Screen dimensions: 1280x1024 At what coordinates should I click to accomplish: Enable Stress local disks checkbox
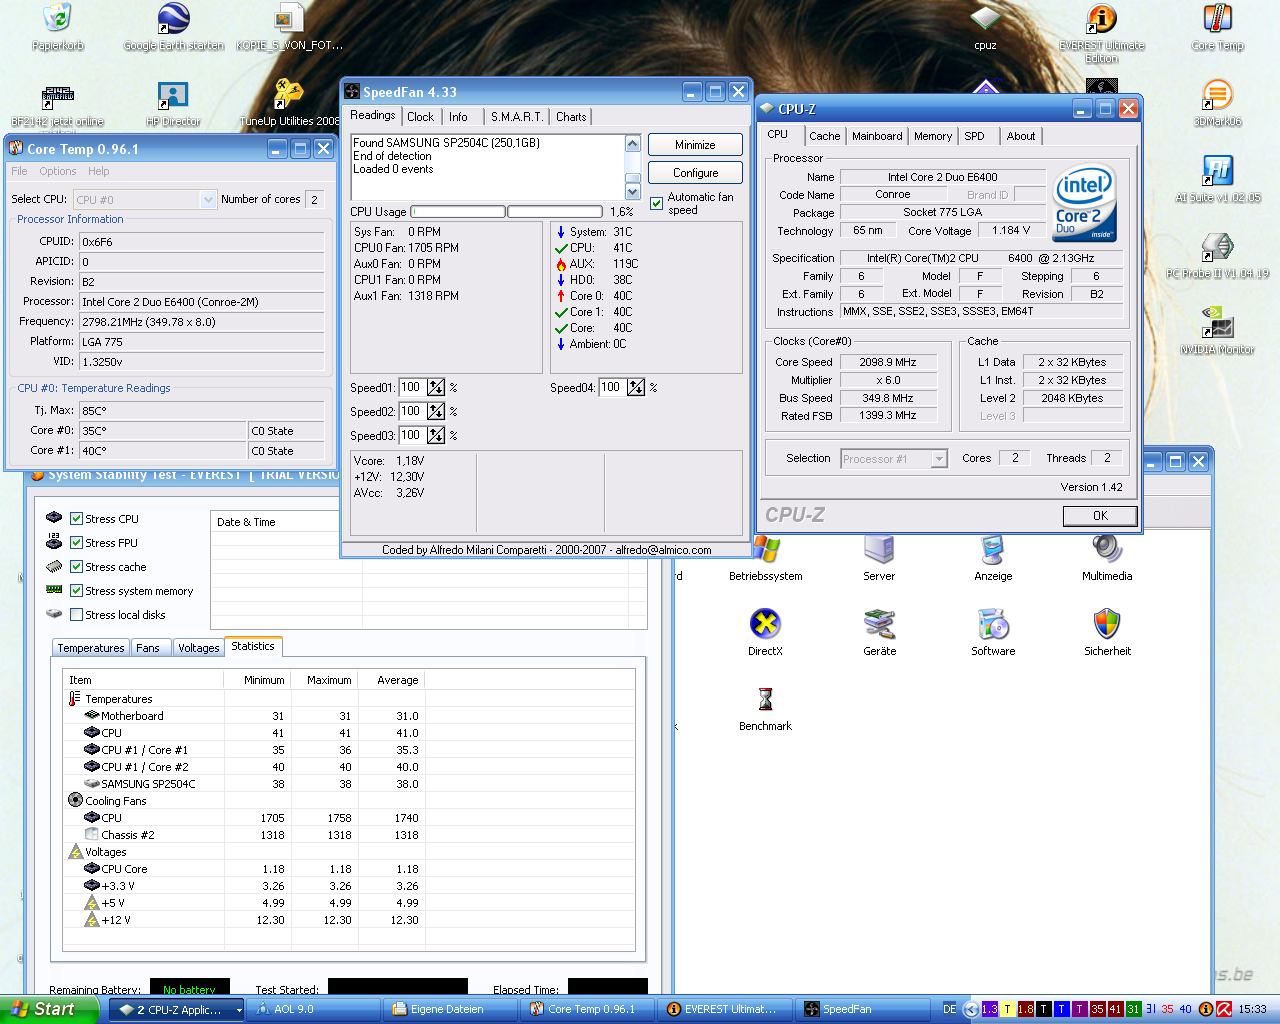click(76, 614)
